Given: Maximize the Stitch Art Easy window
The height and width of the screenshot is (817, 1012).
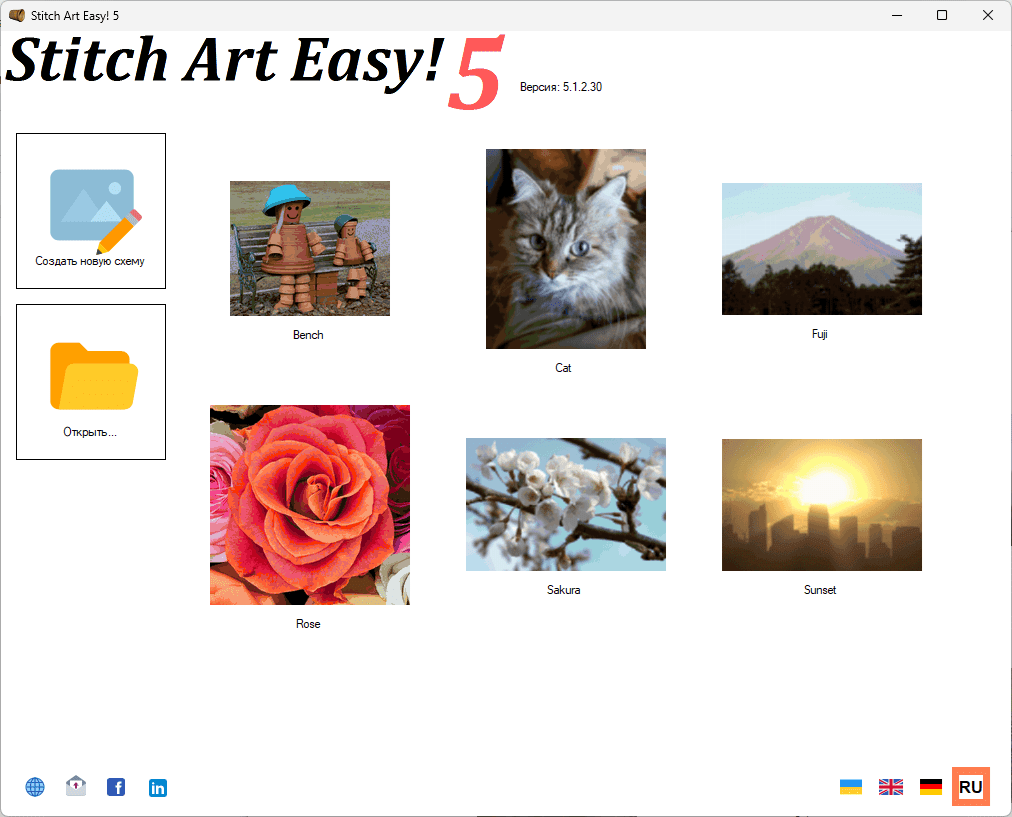Looking at the screenshot, I should click(x=942, y=15).
